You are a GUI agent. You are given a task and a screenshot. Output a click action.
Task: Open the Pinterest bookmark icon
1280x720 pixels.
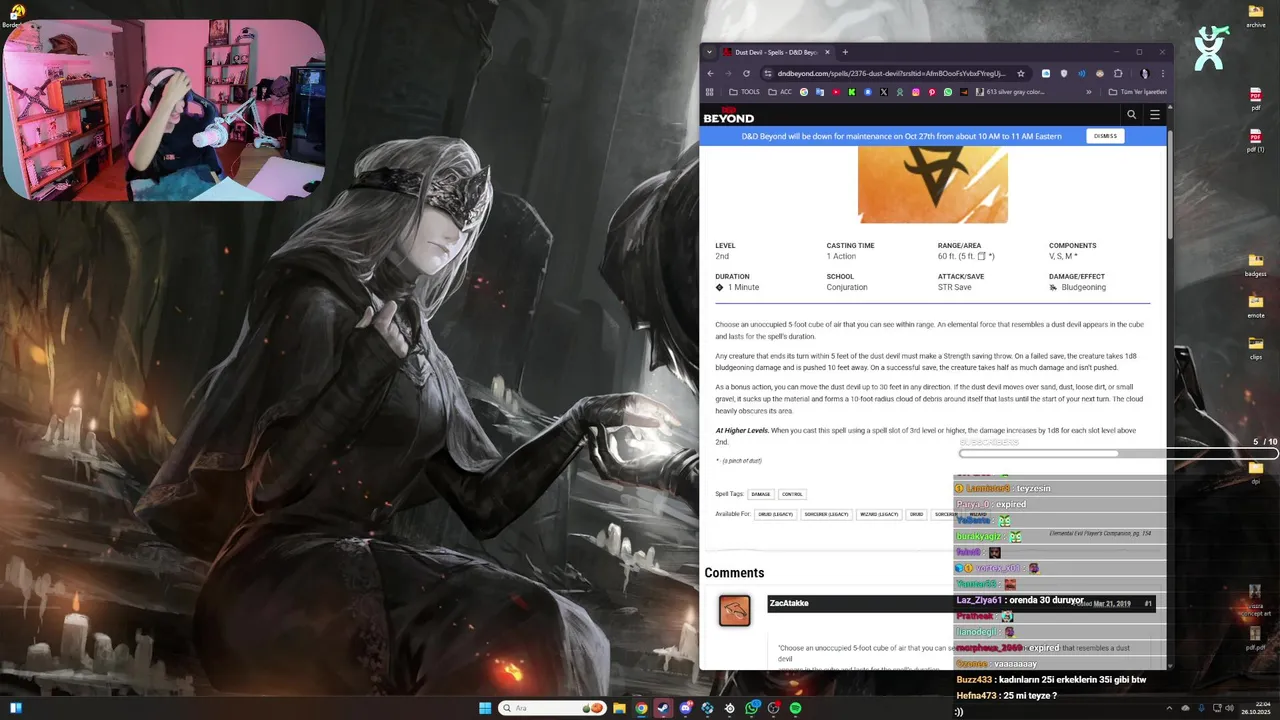click(932, 92)
